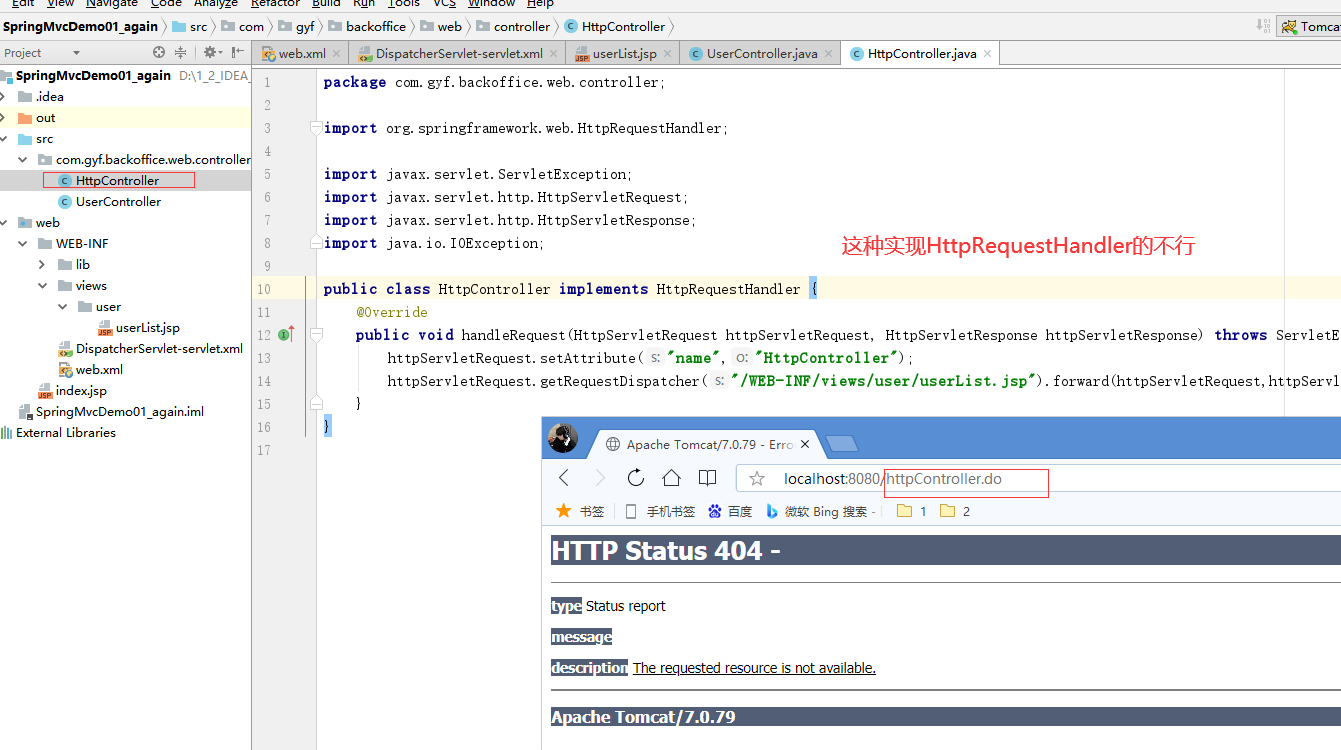Open the 百度 bookmark
The width and height of the screenshot is (1341, 750).
[730, 511]
